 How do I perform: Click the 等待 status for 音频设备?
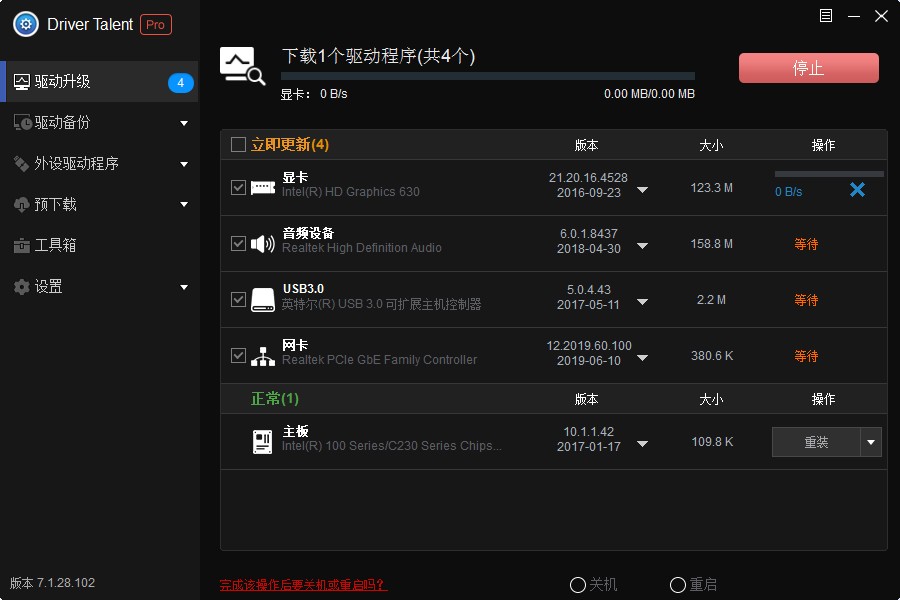pyautogui.click(x=806, y=244)
